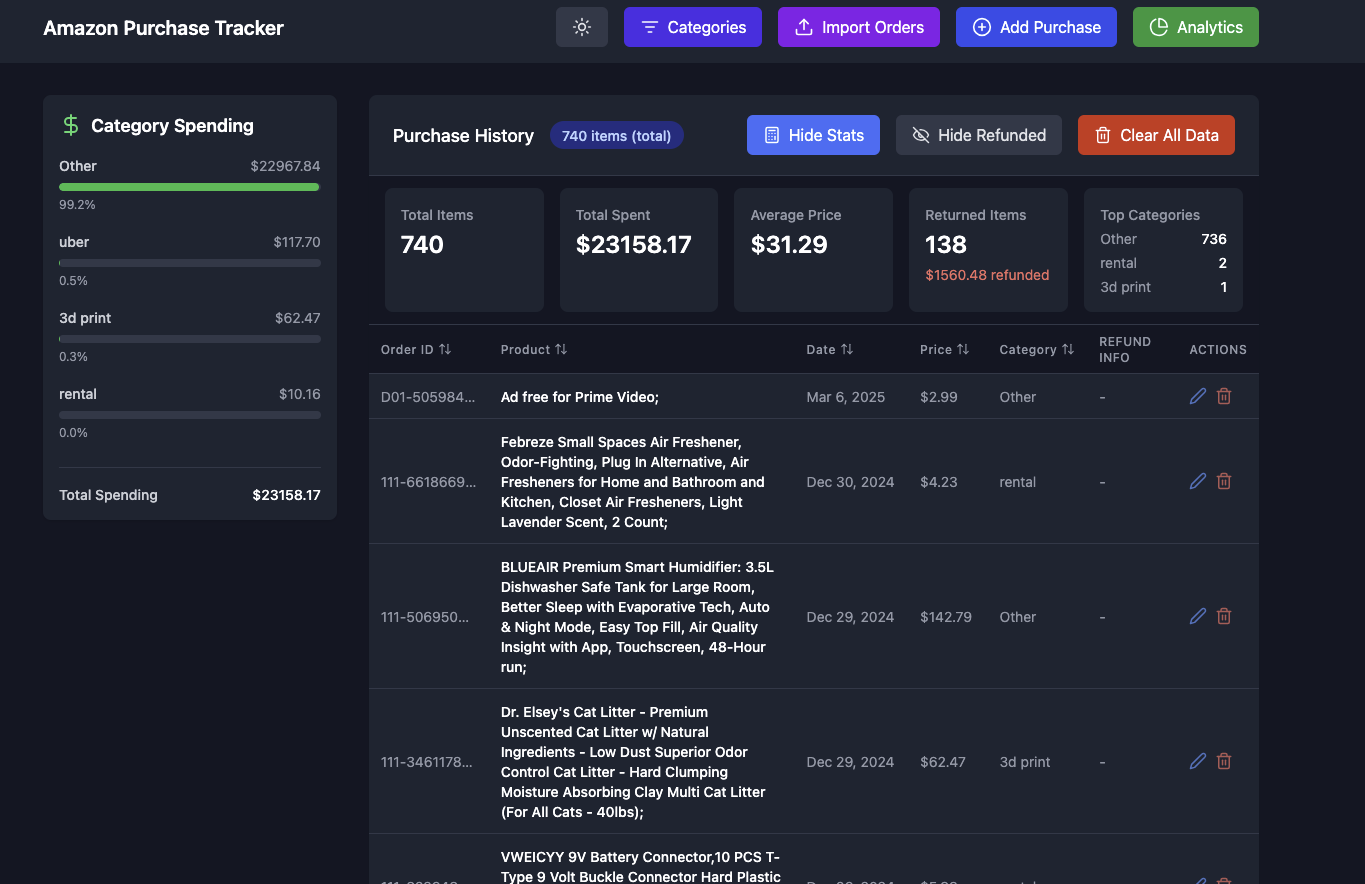Click the Dec 30, 2024 date cell

click(x=850, y=482)
